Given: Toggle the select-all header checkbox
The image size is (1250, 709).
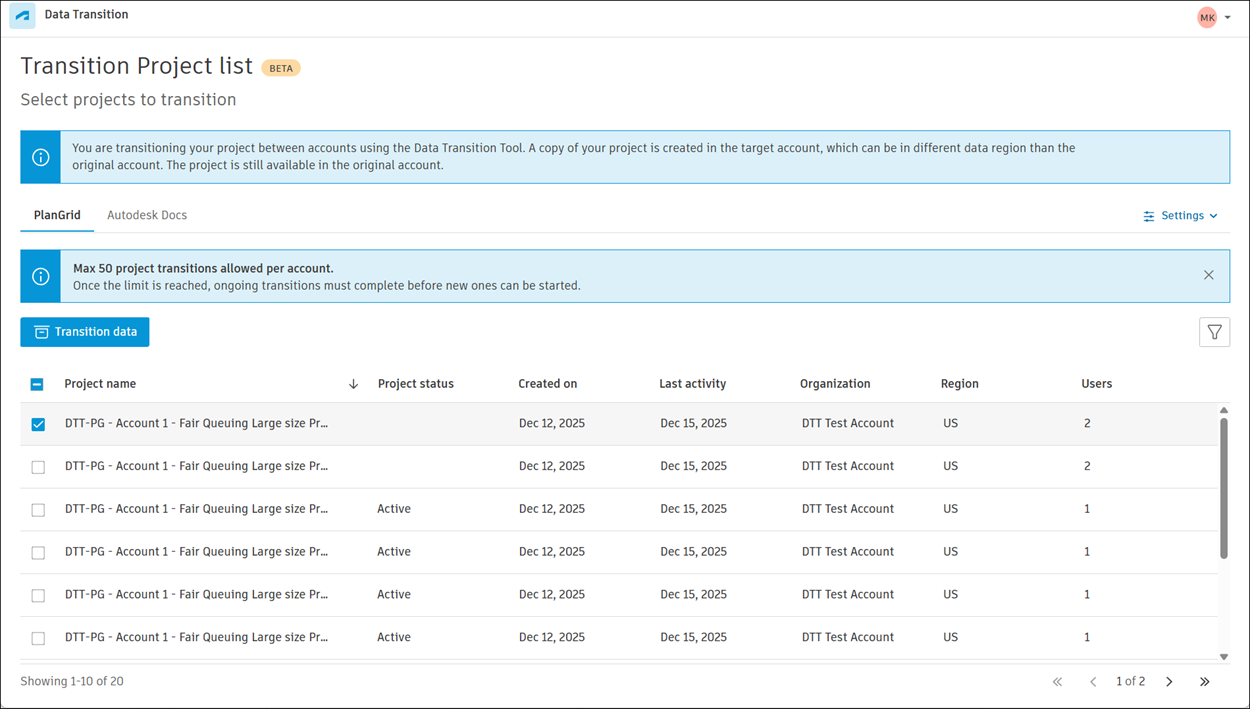Looking at the screenshot, I should click(37, 384).
